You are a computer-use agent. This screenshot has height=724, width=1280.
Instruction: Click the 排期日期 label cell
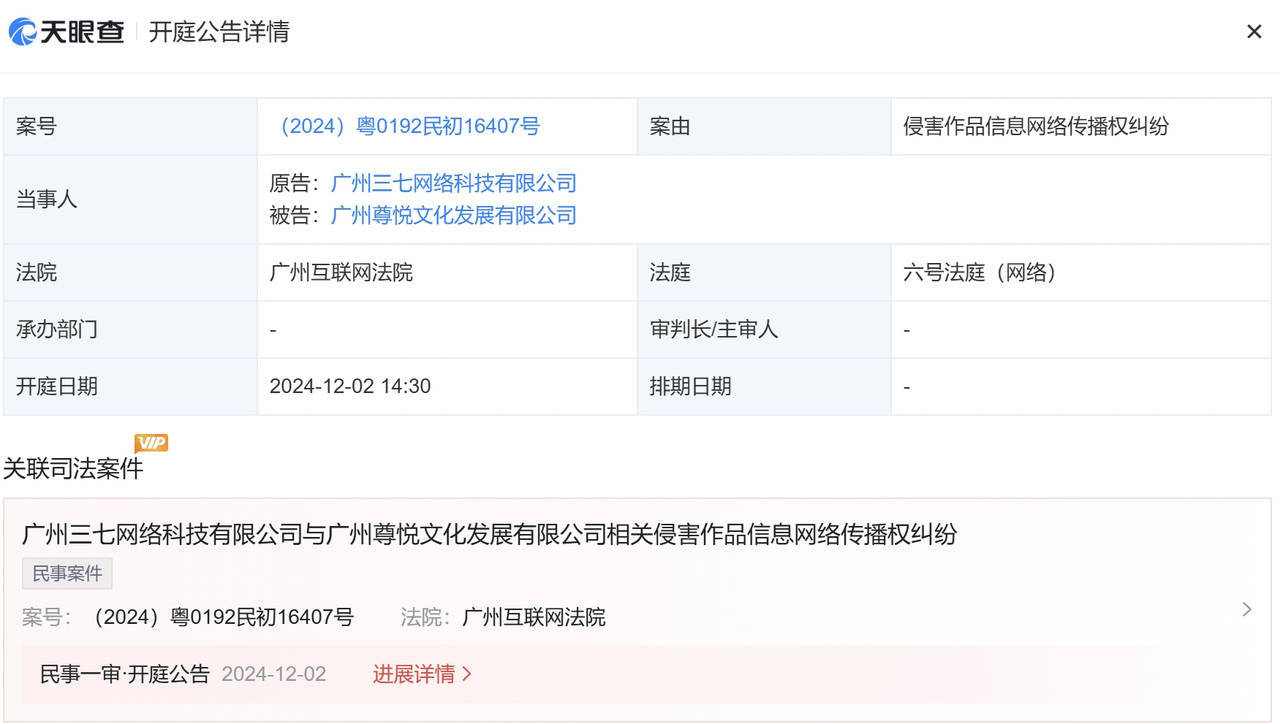[764, 386]
